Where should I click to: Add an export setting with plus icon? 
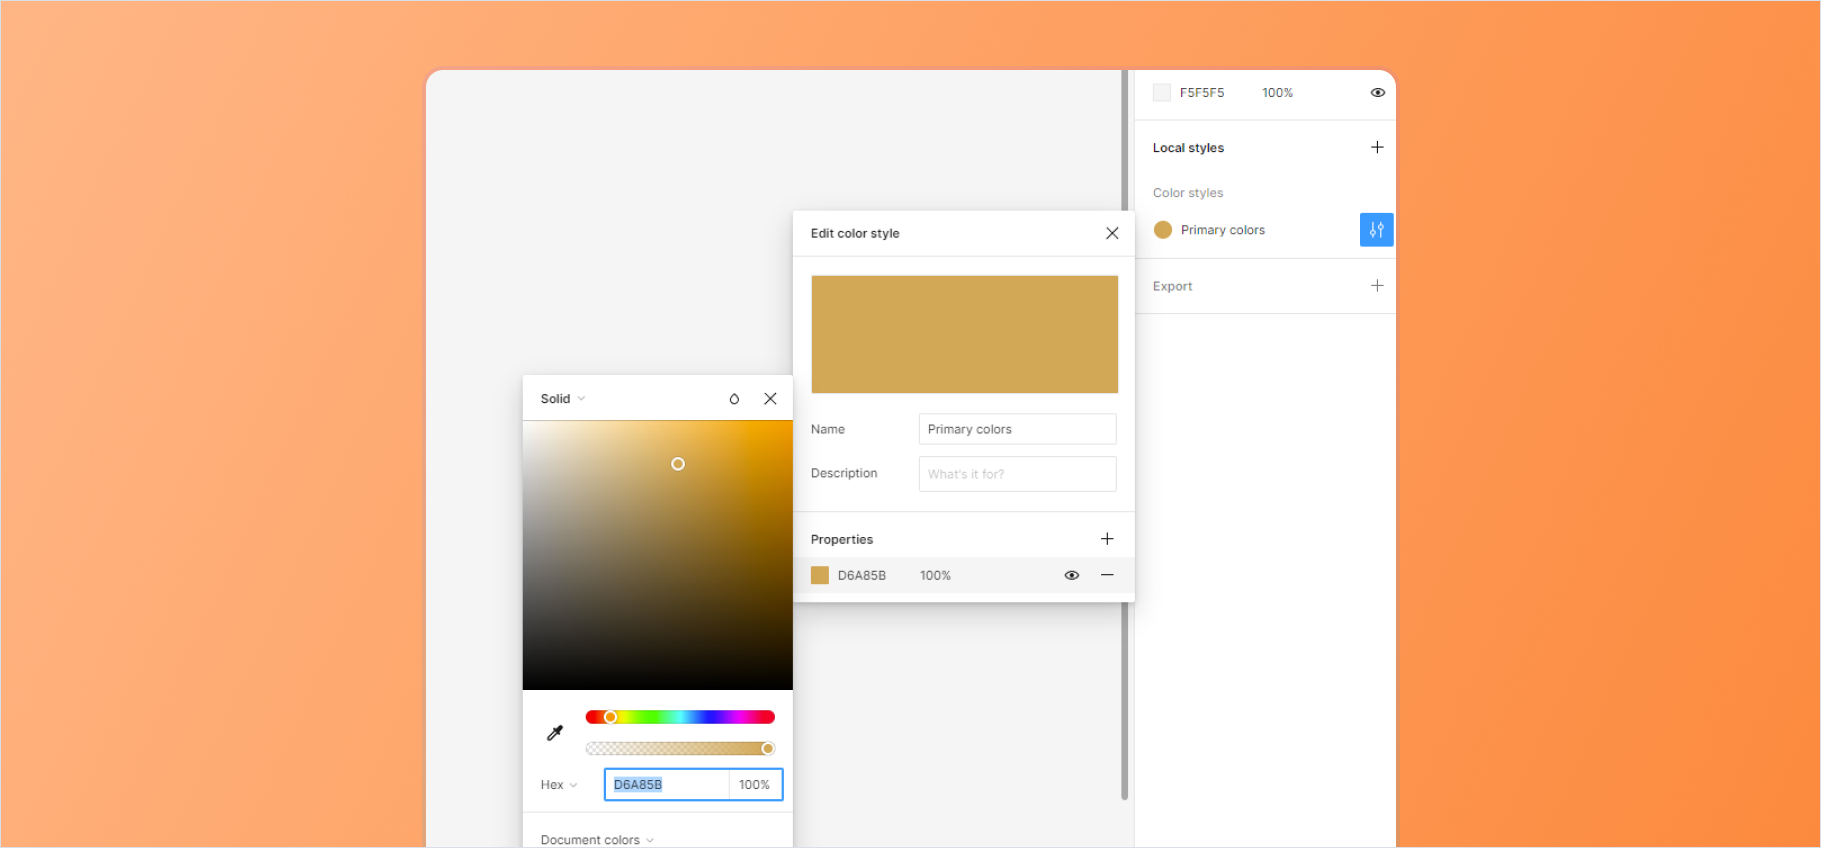(1377, 286)
